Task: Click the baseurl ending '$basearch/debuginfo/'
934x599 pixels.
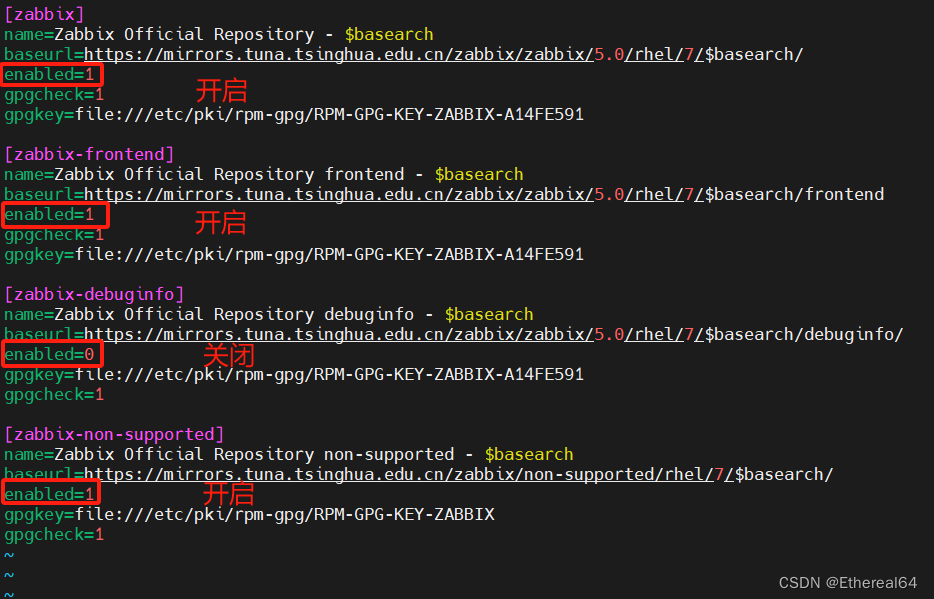Action: (454, 335)
